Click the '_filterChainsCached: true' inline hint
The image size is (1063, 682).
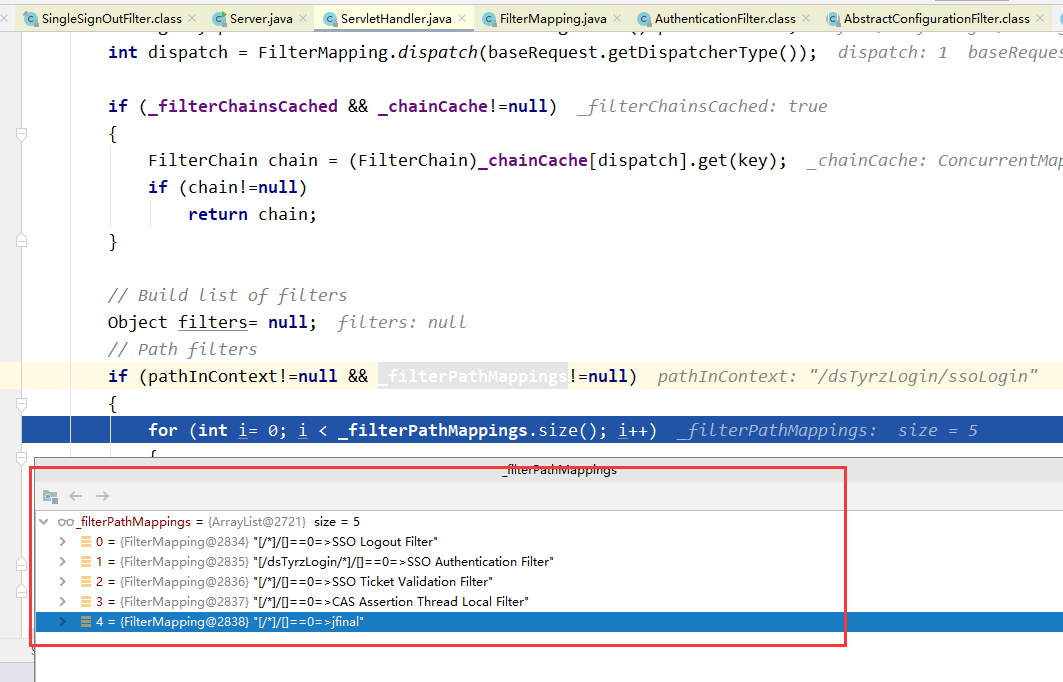coord(702,106)
